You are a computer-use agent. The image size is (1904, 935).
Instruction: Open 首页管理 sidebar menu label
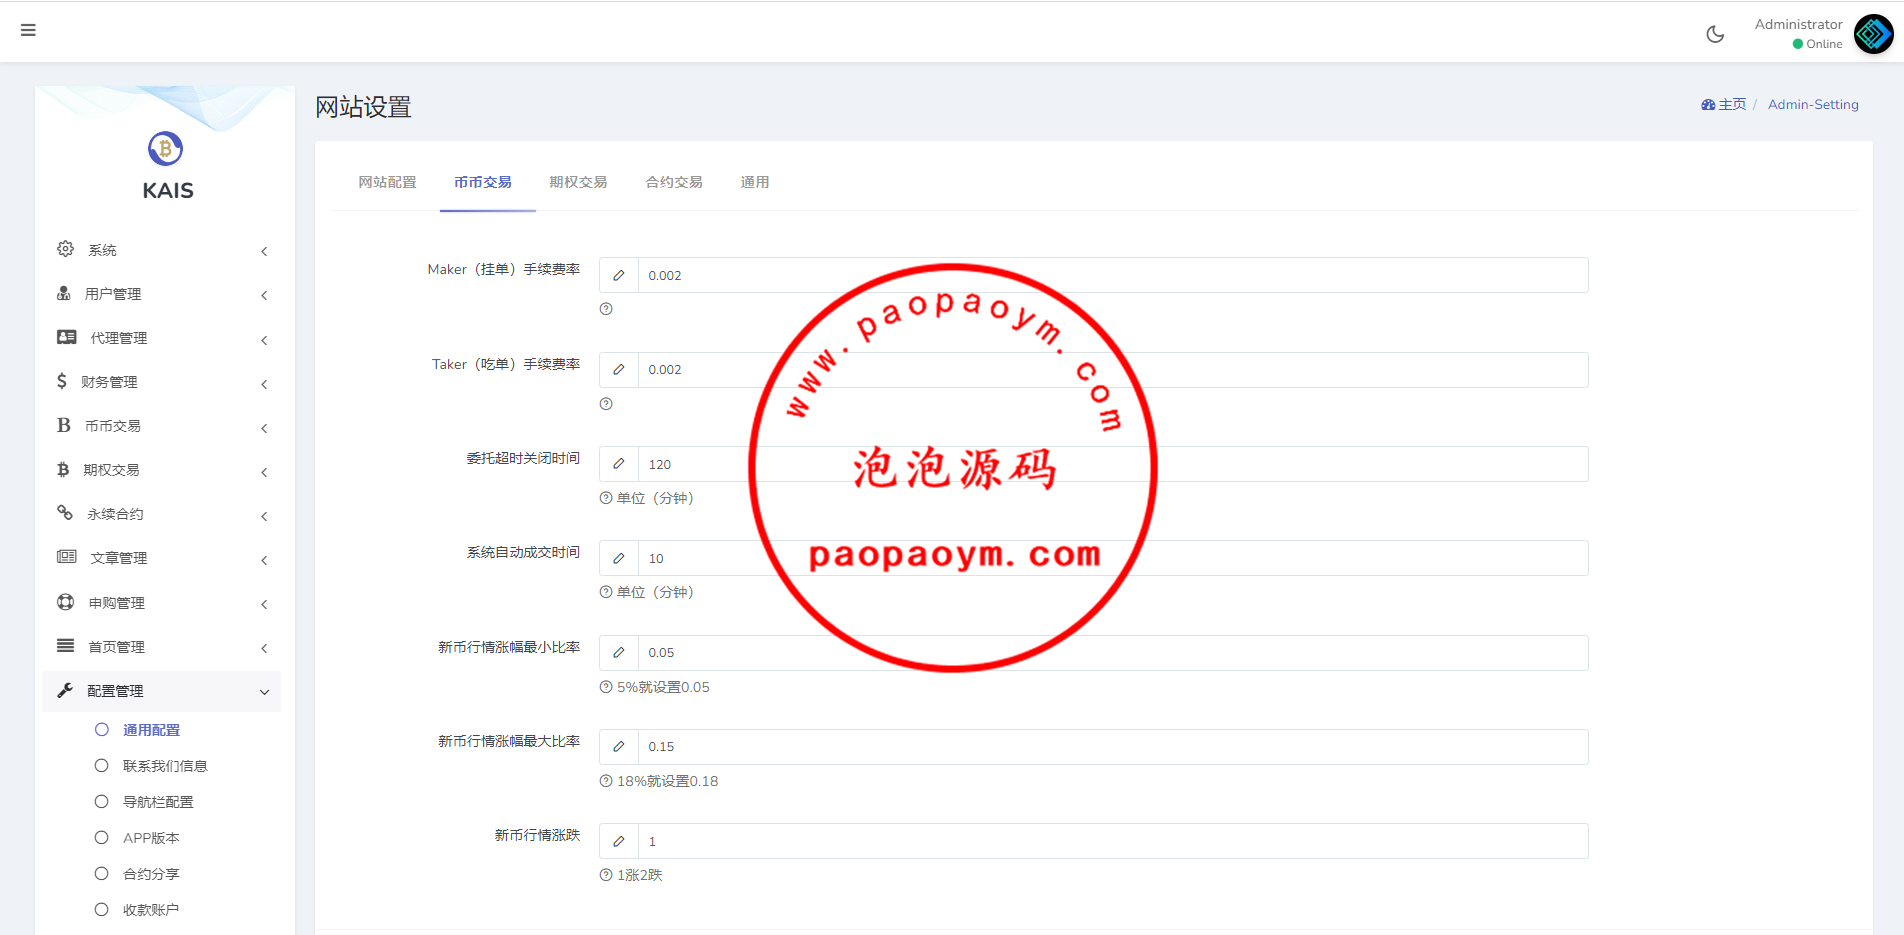click(x=116, y=647)
